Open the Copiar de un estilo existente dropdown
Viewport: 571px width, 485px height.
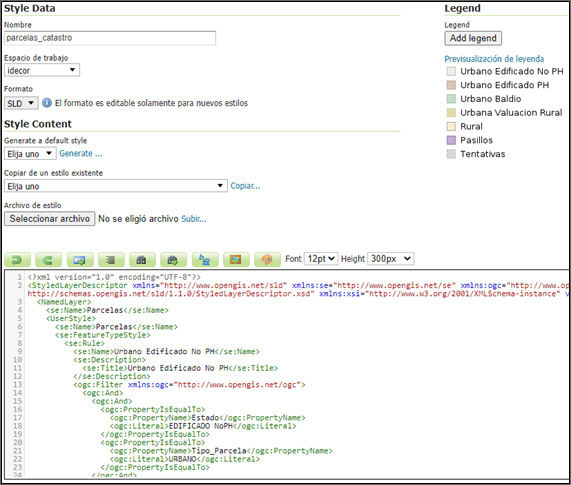pyautogui.click(x=116, y=186)
